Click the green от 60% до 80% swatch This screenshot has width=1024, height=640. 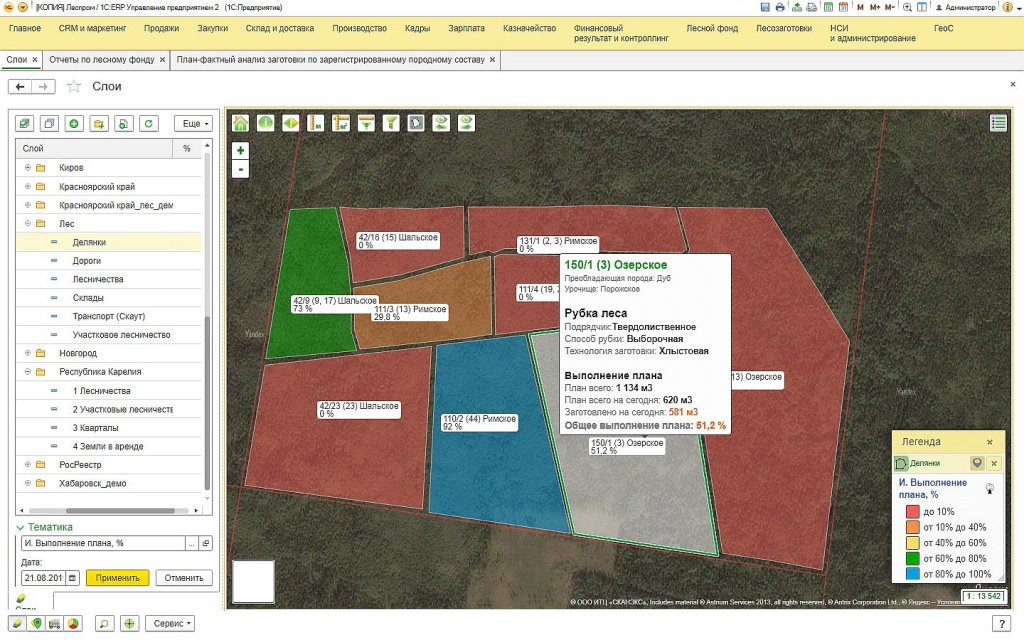[912, 558]
